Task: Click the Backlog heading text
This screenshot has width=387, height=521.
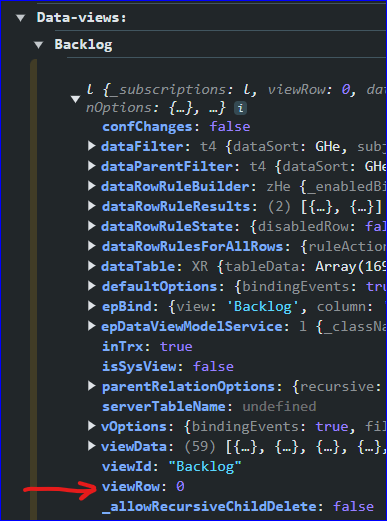Action: pyautogui.click(x=83, y=45)
